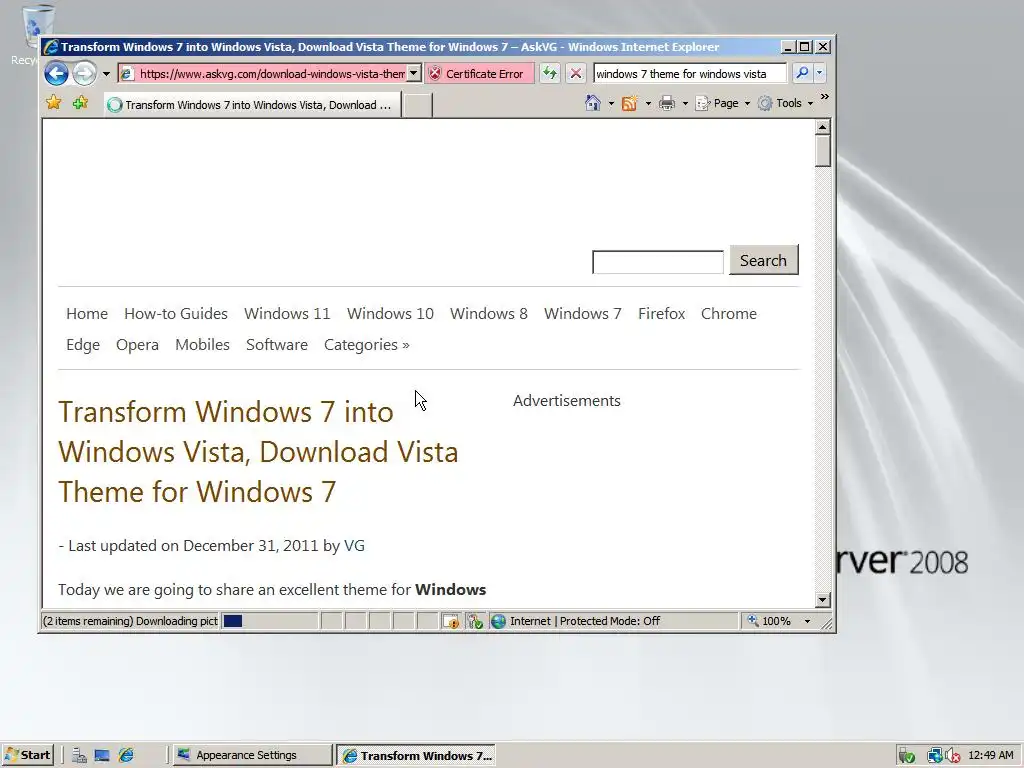Image resolution: width=1024 pixels, height=768 pixels.
Task: Click the magnifier Search icon
Action: coord(803,73)
